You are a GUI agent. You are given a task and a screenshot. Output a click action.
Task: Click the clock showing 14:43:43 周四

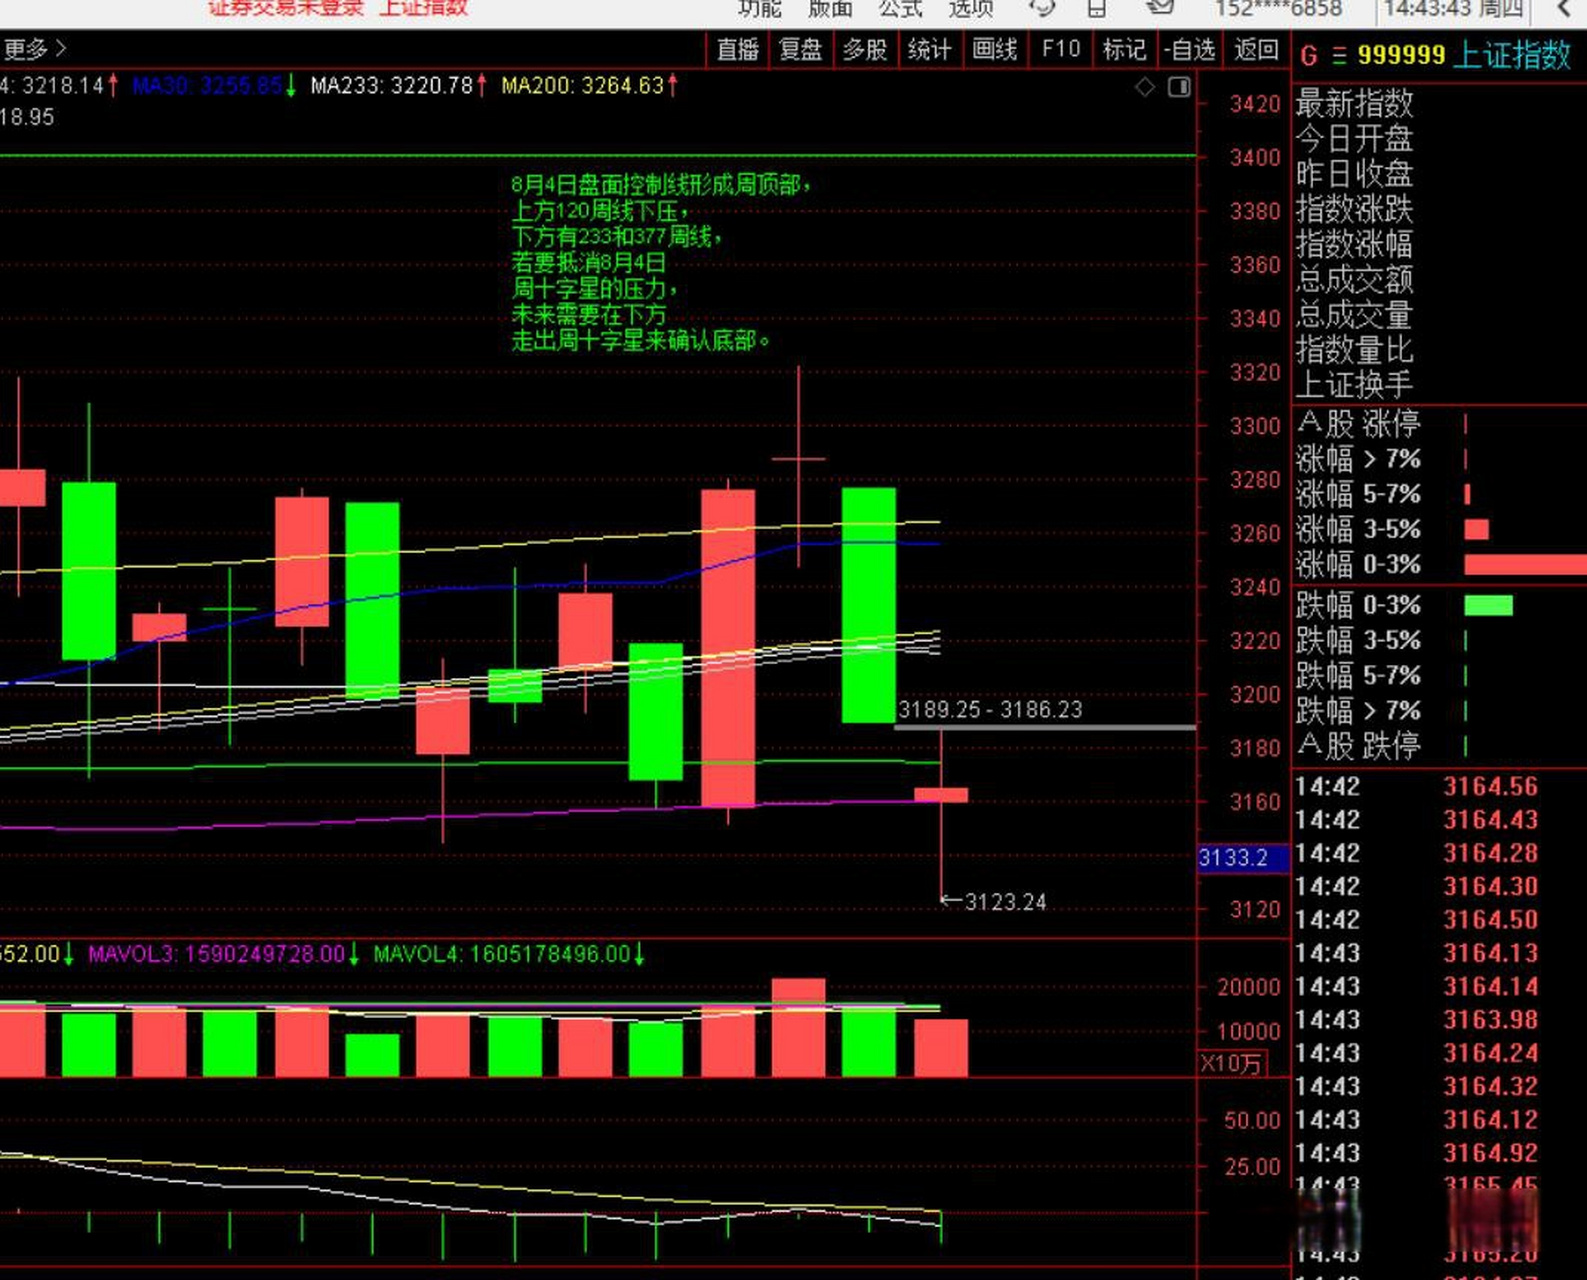click(1453, 9)
